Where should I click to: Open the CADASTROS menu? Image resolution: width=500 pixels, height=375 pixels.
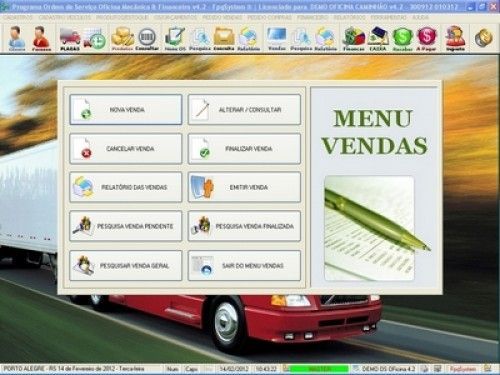click(x=18, y=17)
